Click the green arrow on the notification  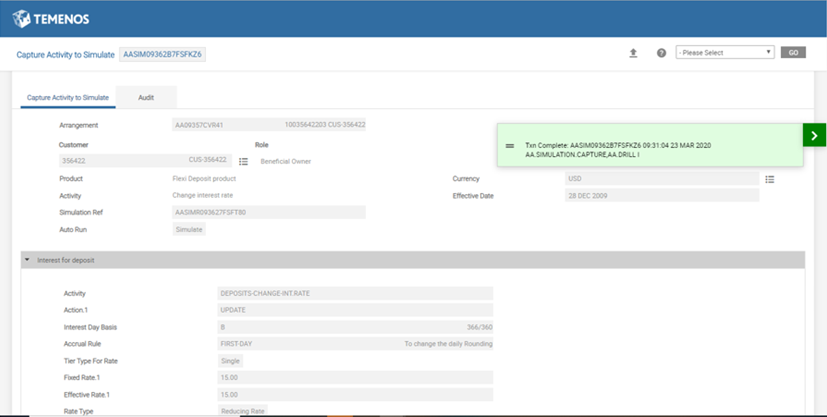814,136
